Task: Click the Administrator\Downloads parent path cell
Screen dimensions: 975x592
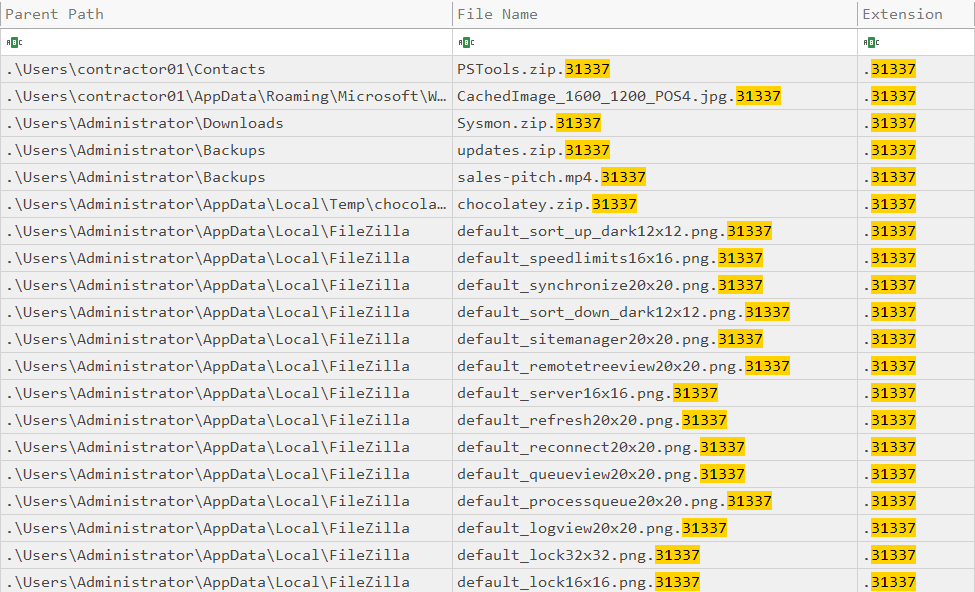Action: pyautogui.click(x=144, y=123)
